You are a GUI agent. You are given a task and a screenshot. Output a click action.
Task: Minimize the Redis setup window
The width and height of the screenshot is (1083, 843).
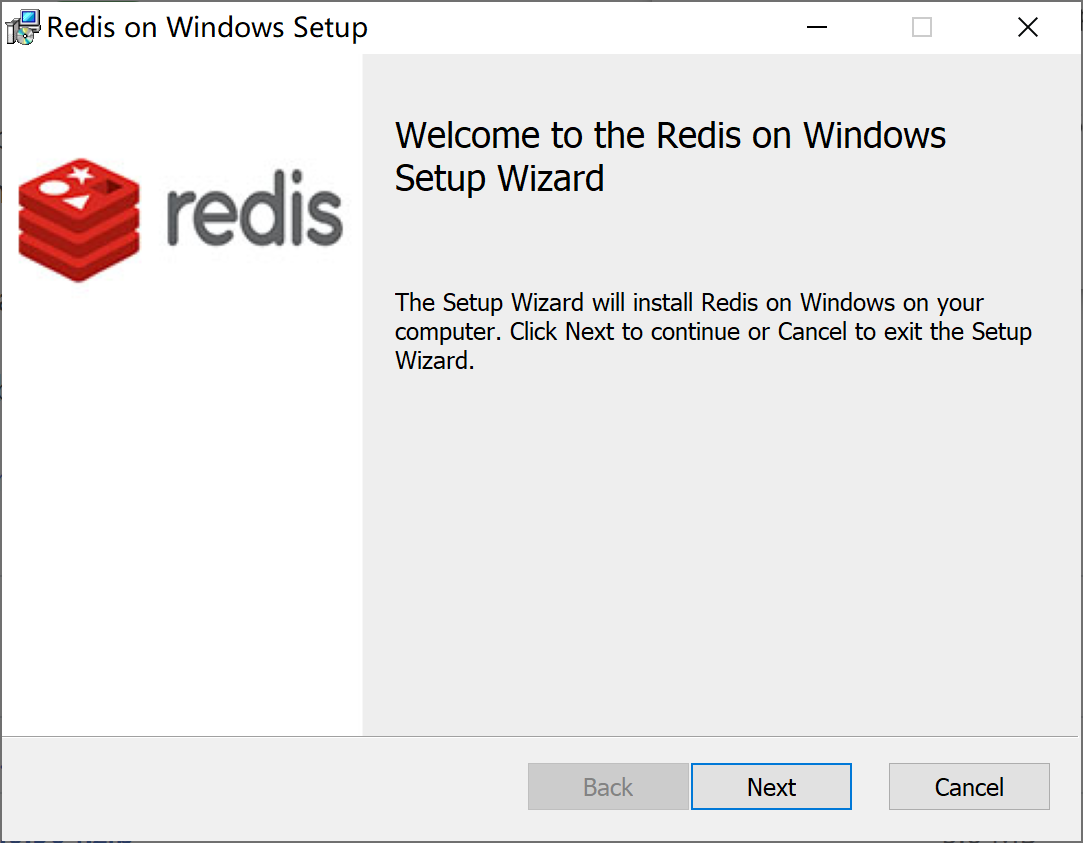[x=816, y=28]
